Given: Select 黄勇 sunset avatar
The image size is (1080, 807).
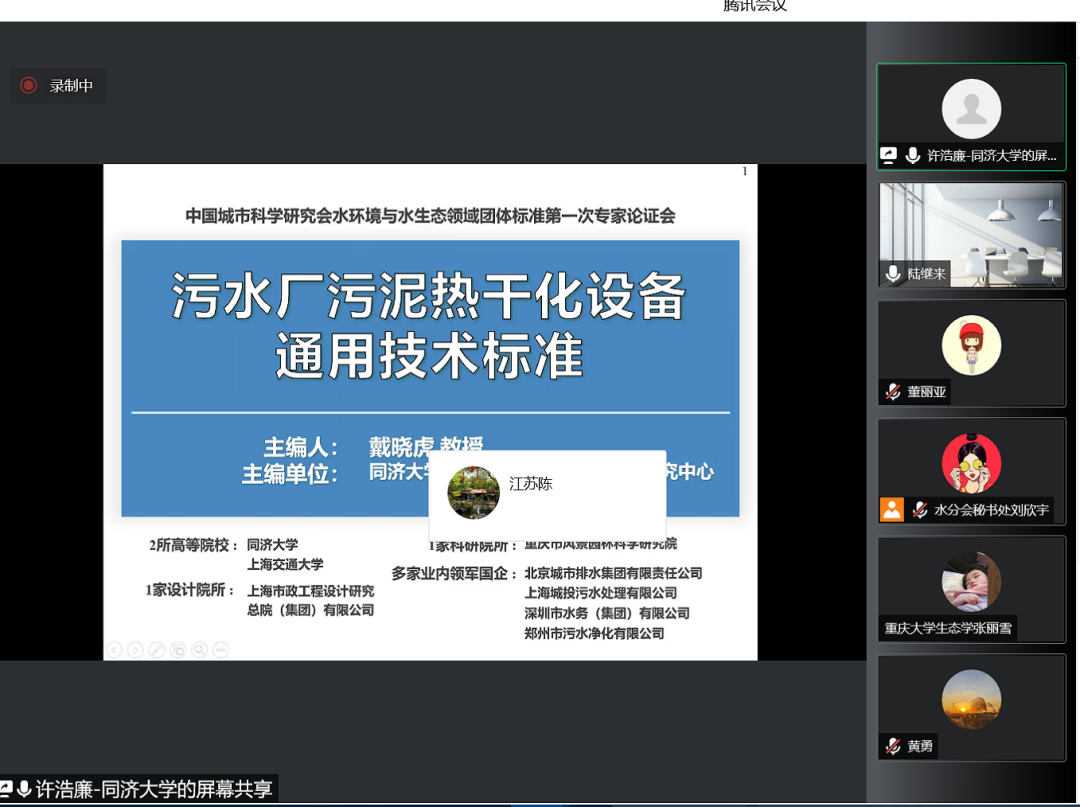Looking at the screenshot, I should click(971, 700).
